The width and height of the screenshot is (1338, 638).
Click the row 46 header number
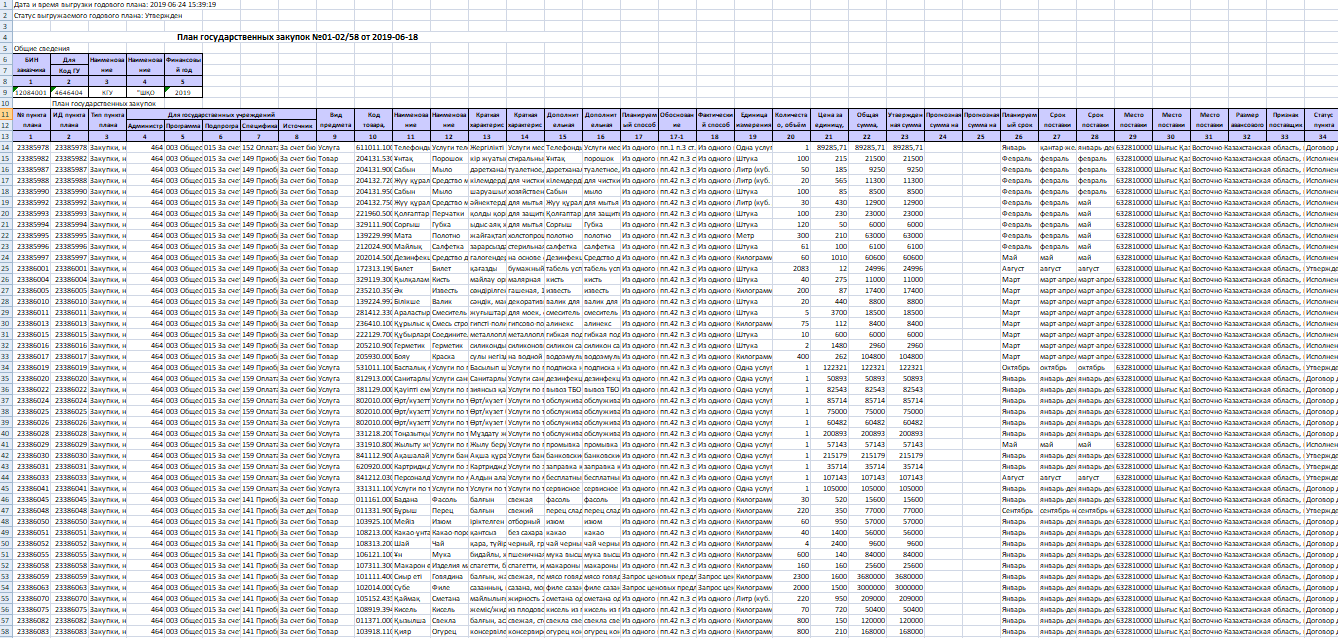pos(6,499)
